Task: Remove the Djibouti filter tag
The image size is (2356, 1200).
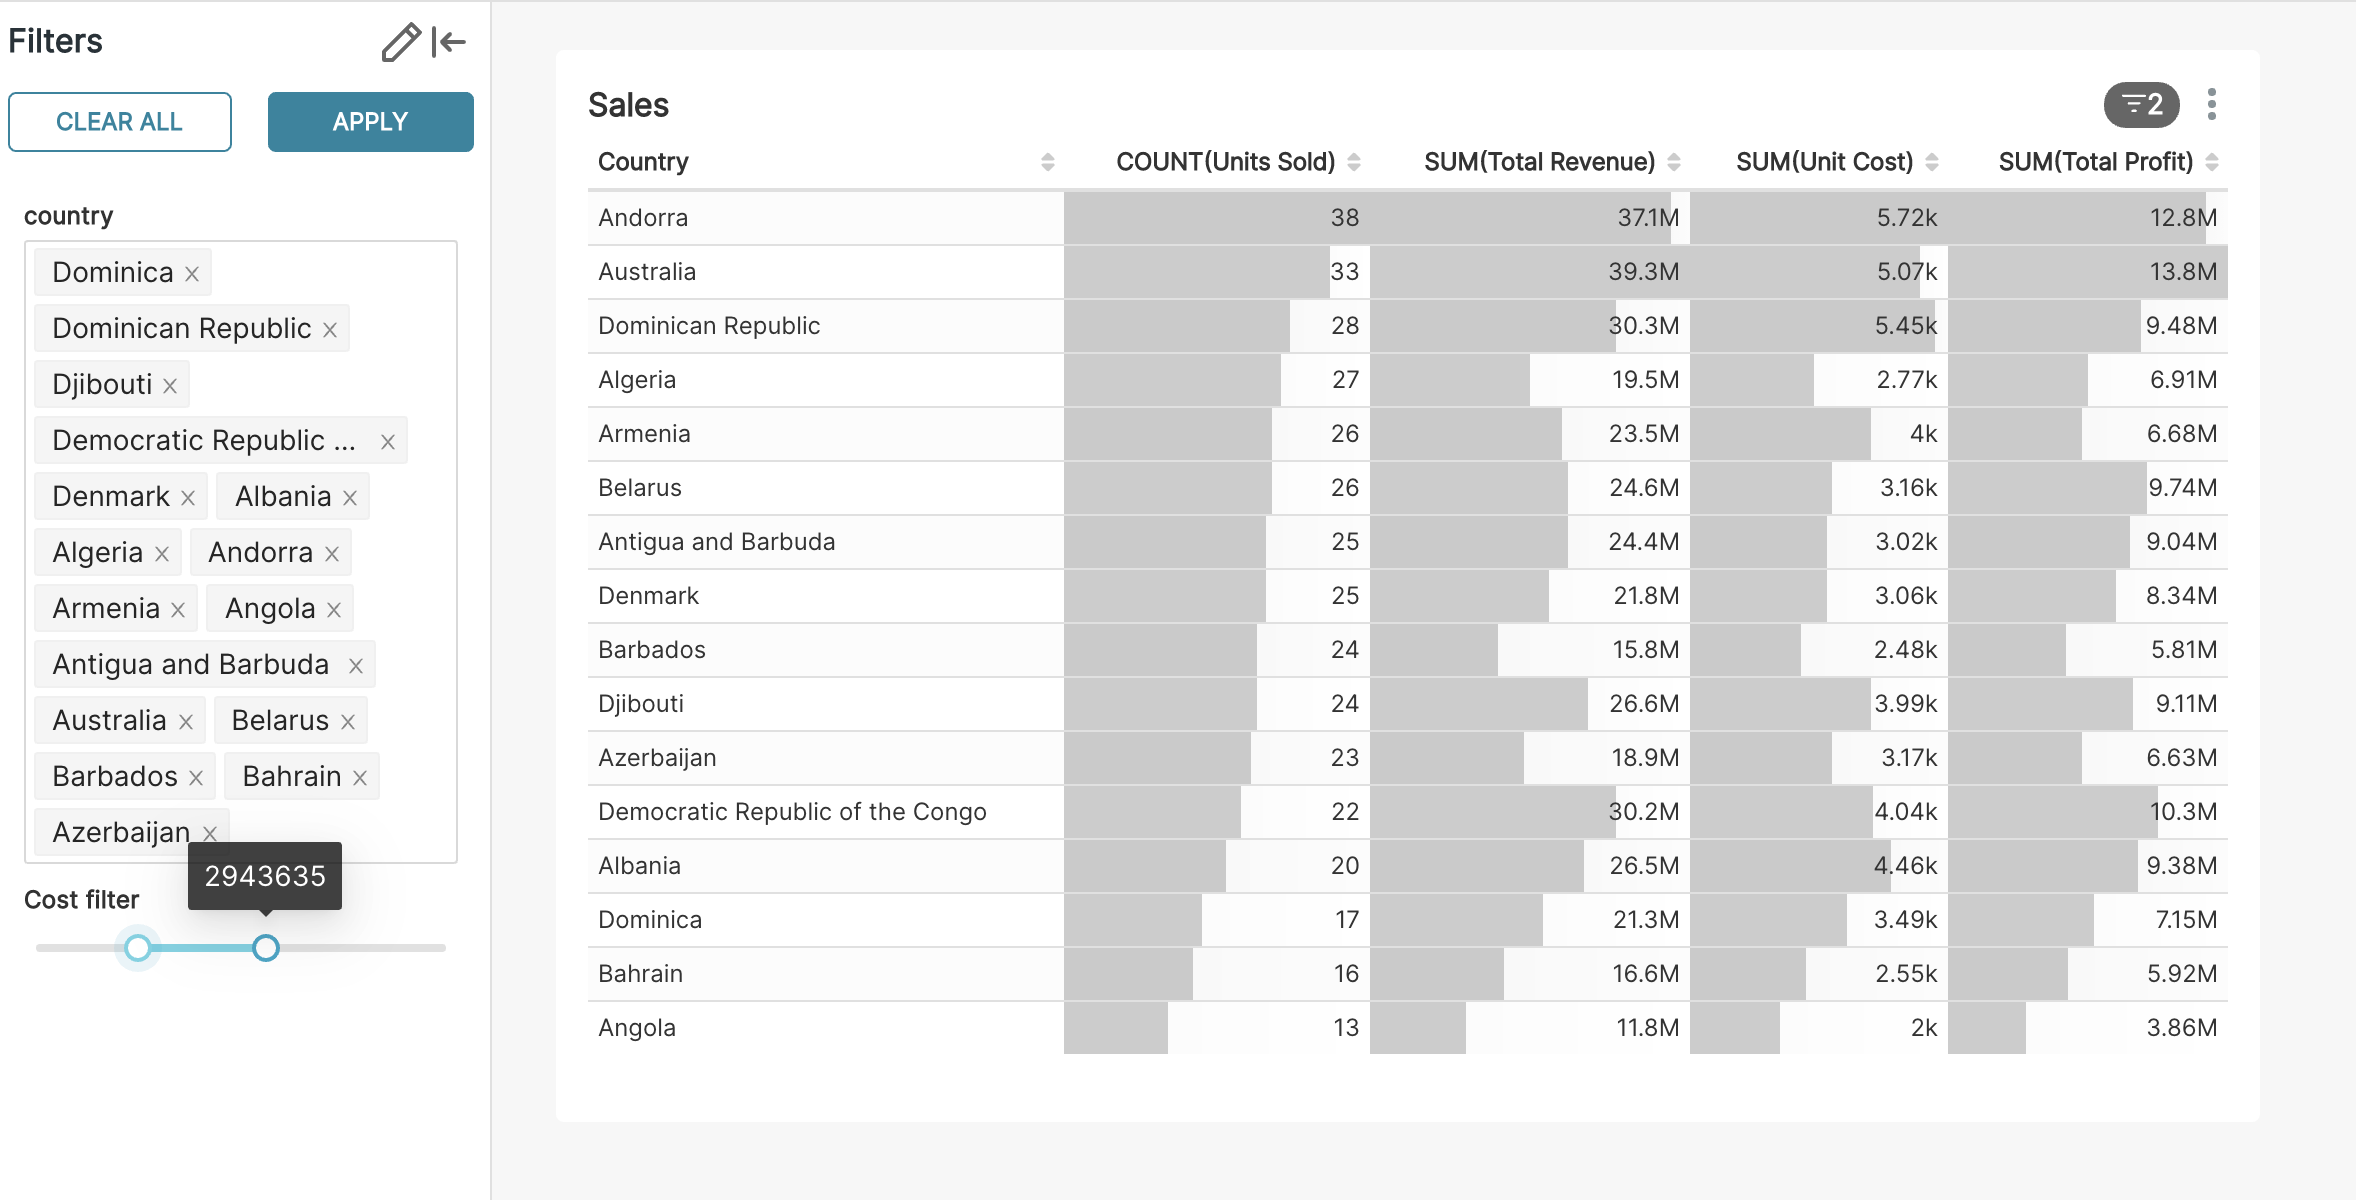Action: click(x=170, y=383)
